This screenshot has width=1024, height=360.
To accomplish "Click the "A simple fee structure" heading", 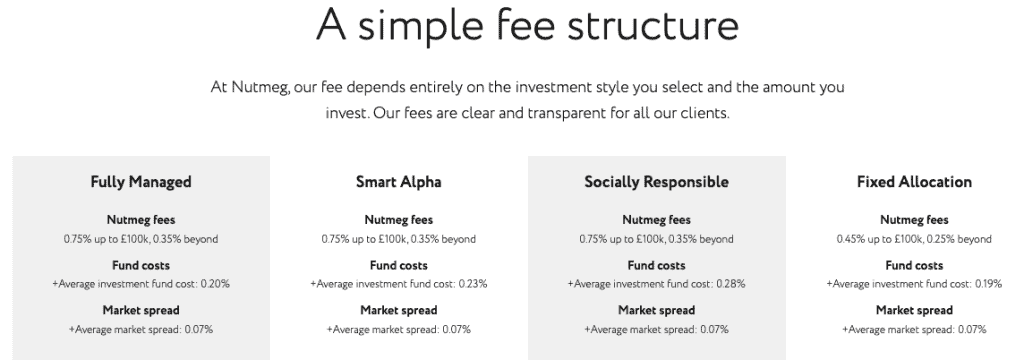I will click(x=528, y=25).
